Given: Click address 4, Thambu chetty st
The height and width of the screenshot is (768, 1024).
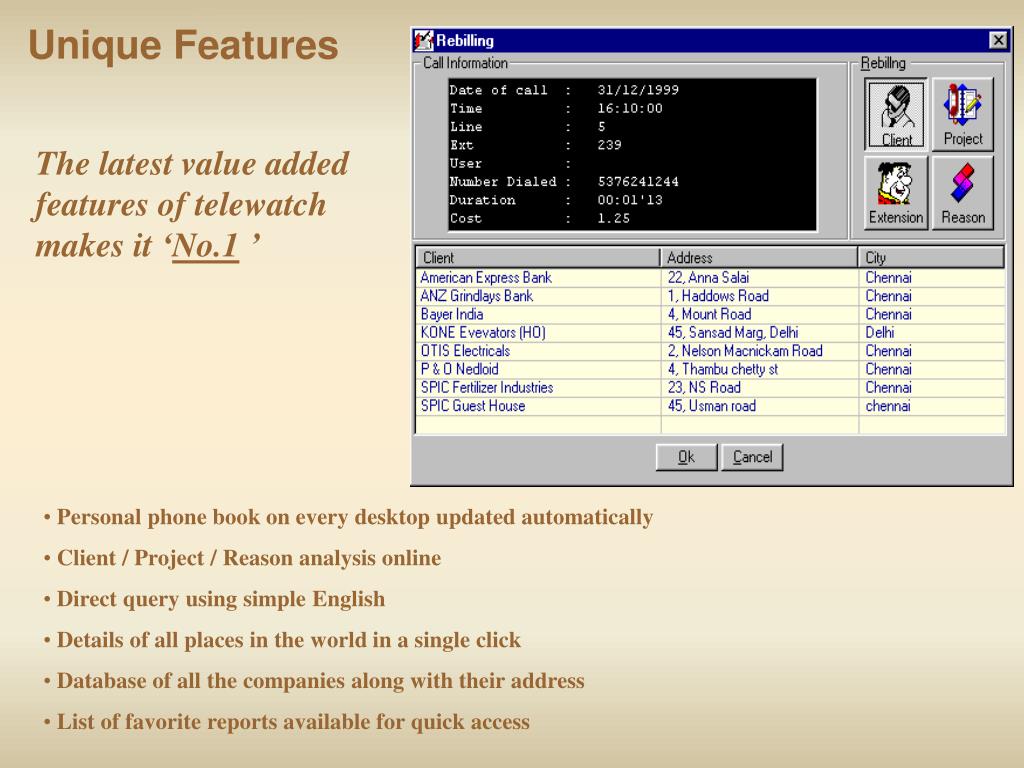Looking at the screenshot, I should tap(722, 369).
